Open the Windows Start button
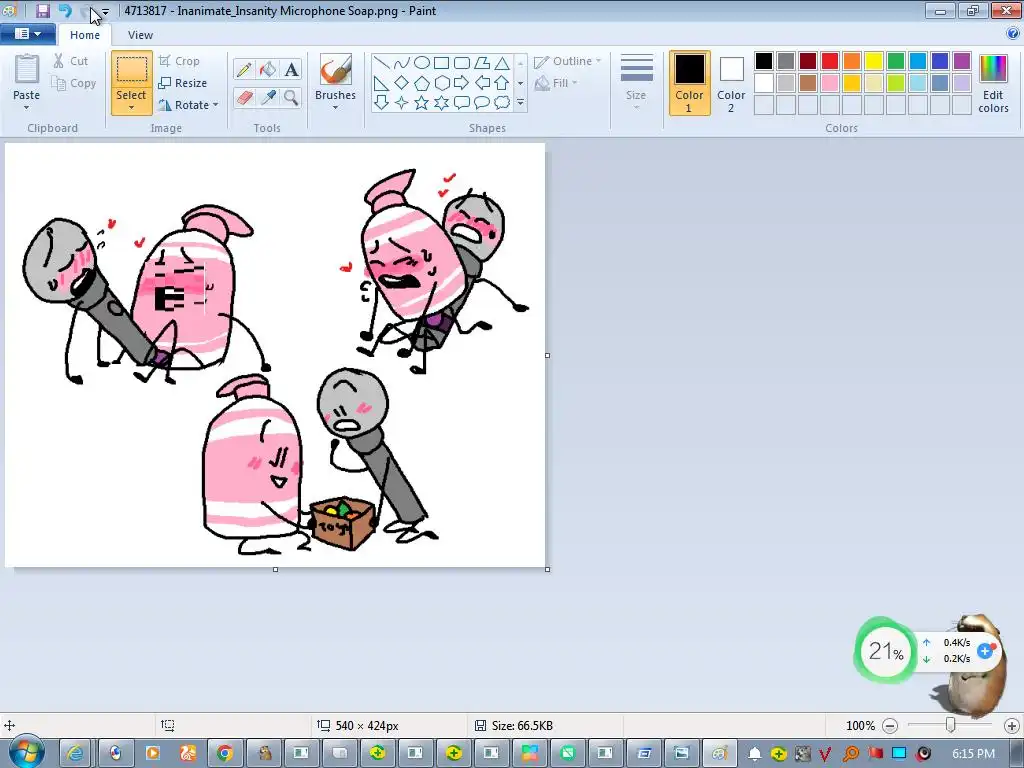1024x768 pixels. (26, 752)
